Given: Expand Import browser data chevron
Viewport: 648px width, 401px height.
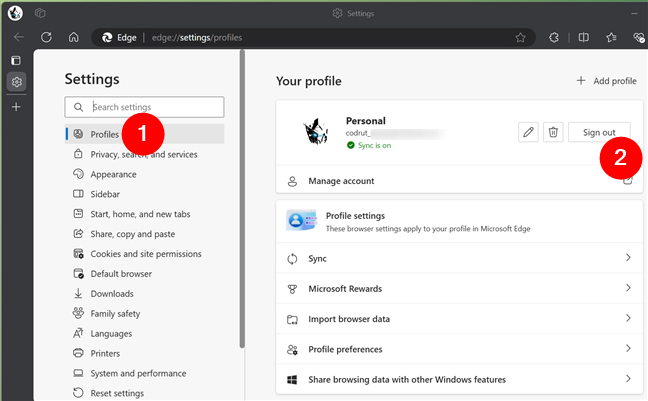Looking at the screenshot, I should [628, 318].
